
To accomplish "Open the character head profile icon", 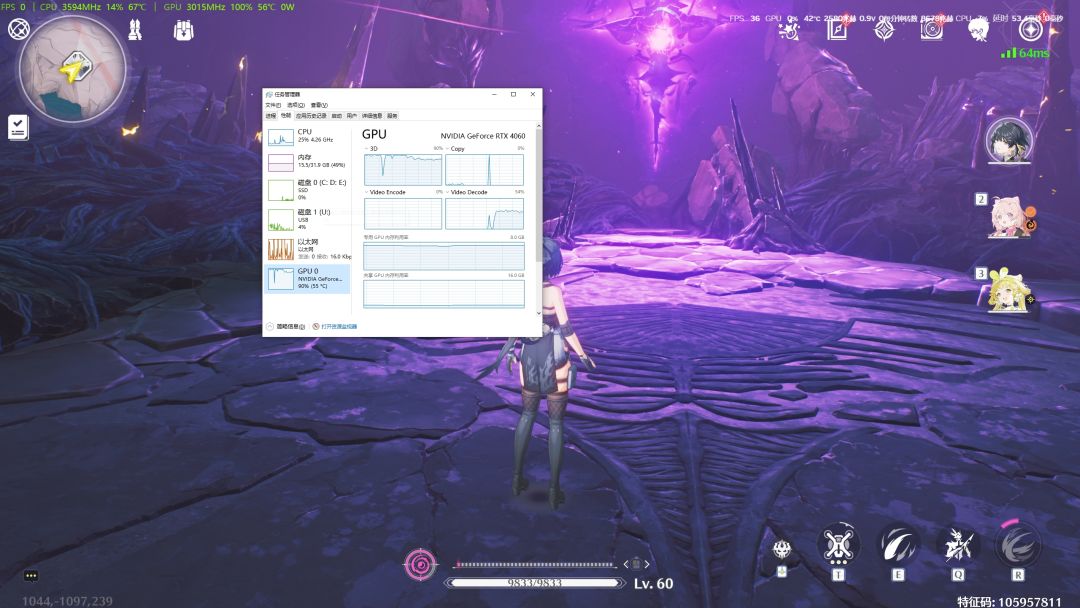I will click(x=978, y=30).
